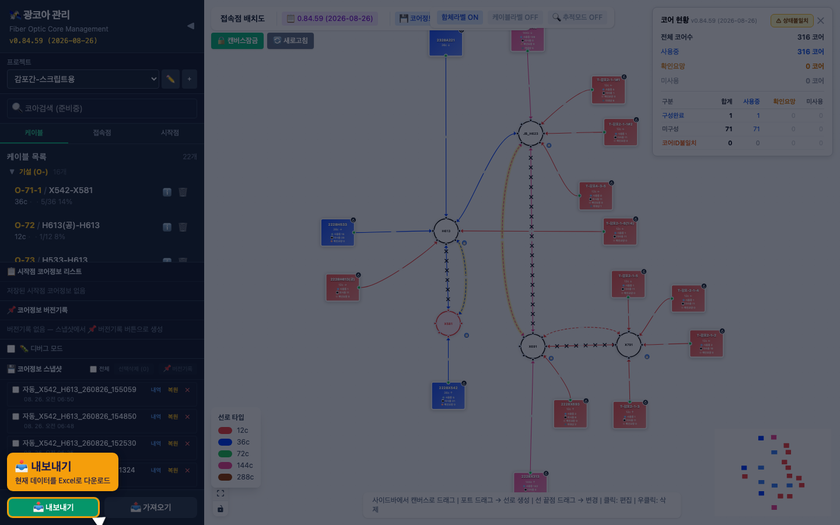Click 선택삭제 (0) in snapshot header
This screenshot has width=840, height=525.
tap(133, 369)
